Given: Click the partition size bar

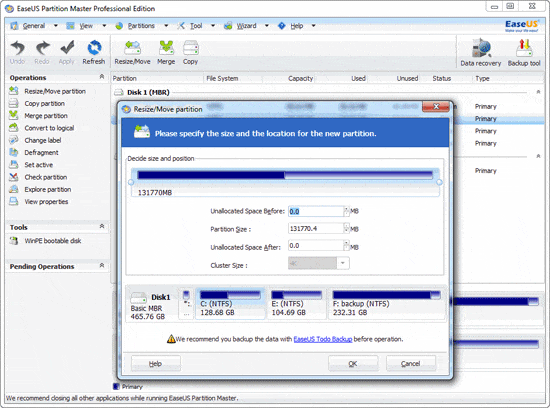Looking at the screenshot, I should tap(285, 175).
